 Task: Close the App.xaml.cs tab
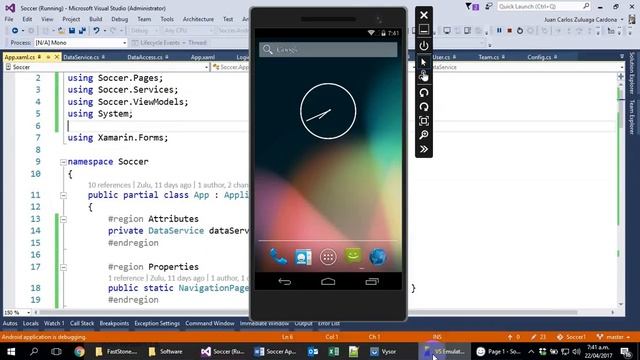click(57, 57)
